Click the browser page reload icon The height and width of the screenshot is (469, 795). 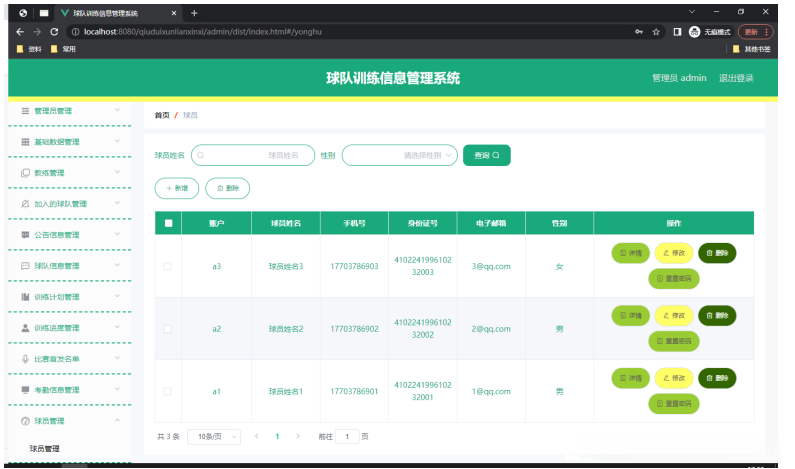pos(54,32)
